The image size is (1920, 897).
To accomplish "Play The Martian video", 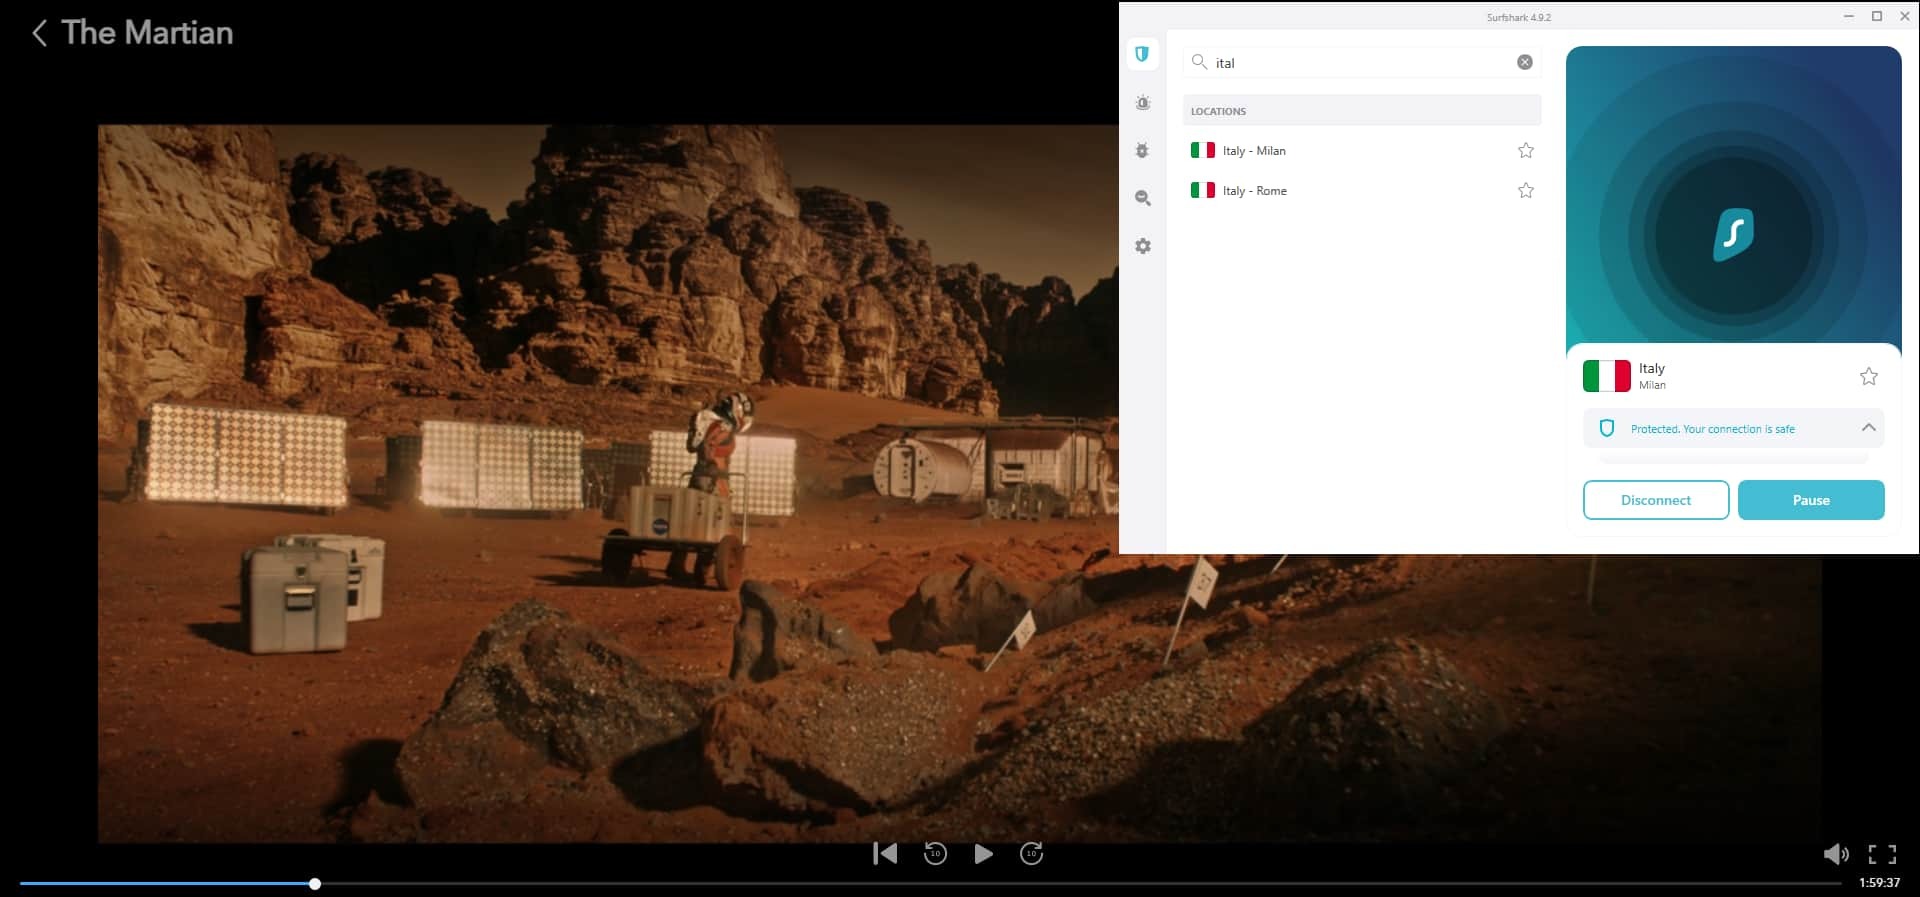I will pos(983,853).
